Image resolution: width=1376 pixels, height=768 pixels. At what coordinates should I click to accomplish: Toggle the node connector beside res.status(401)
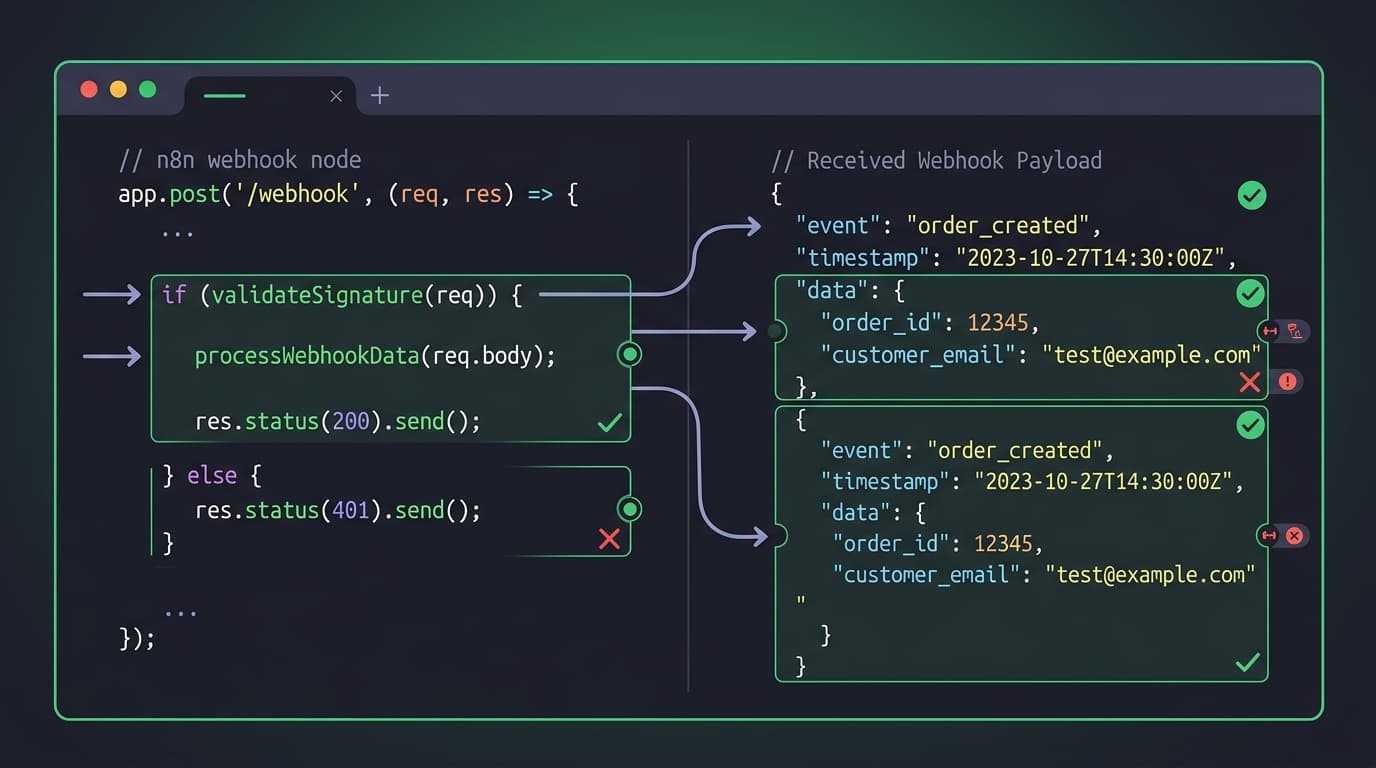click(x=629, y=509)
